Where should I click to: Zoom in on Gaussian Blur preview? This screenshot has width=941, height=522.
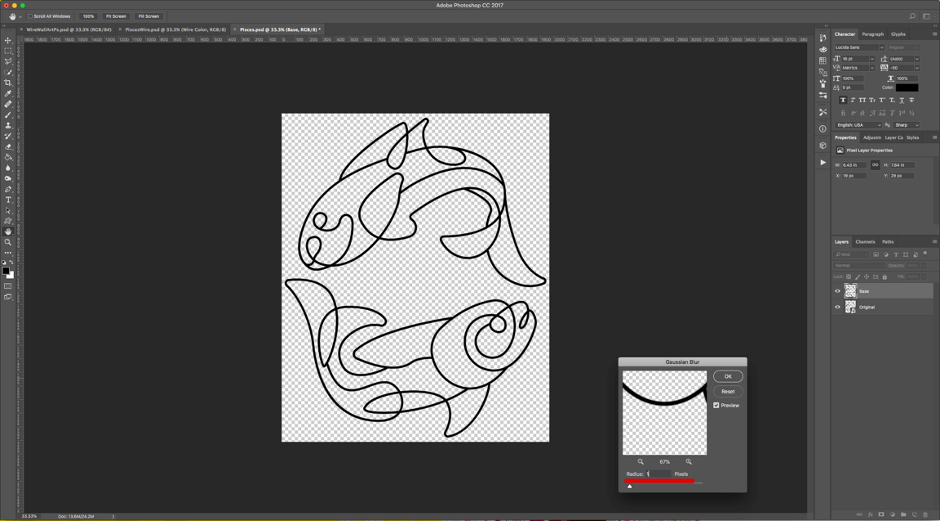coord(689,462)
